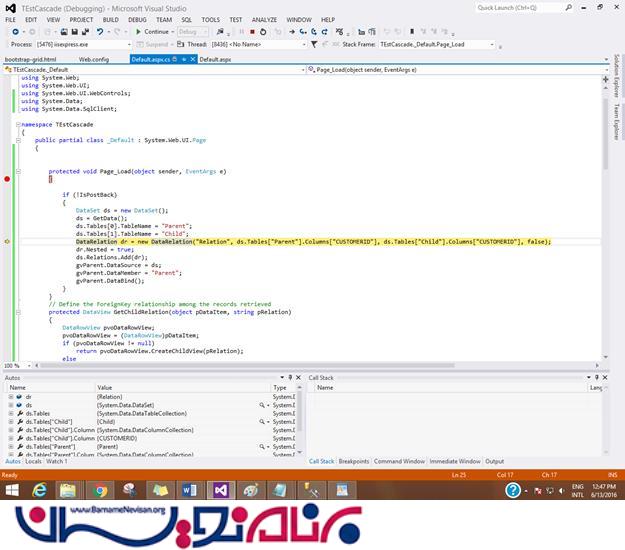Click the red breakpoint marker at Page_Load
Image resolution: width=625 pixels, height=550 pixels.
click(7, 179)
